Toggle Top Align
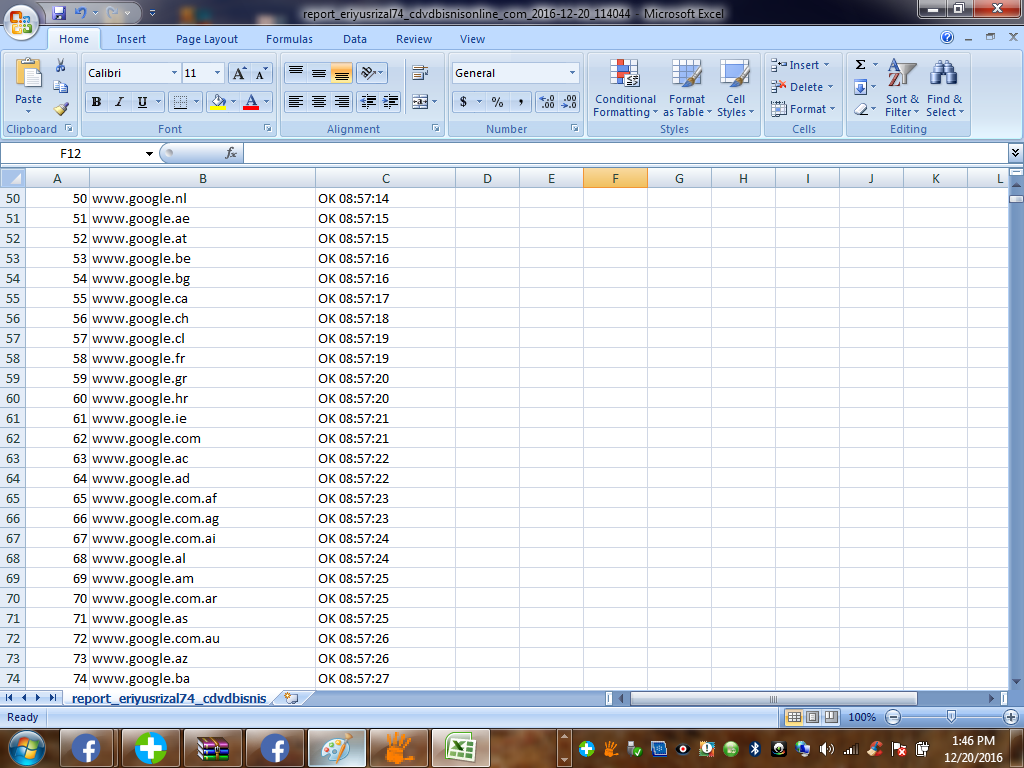Screen dimensions: 1024x768 click(x=296, y=72)
